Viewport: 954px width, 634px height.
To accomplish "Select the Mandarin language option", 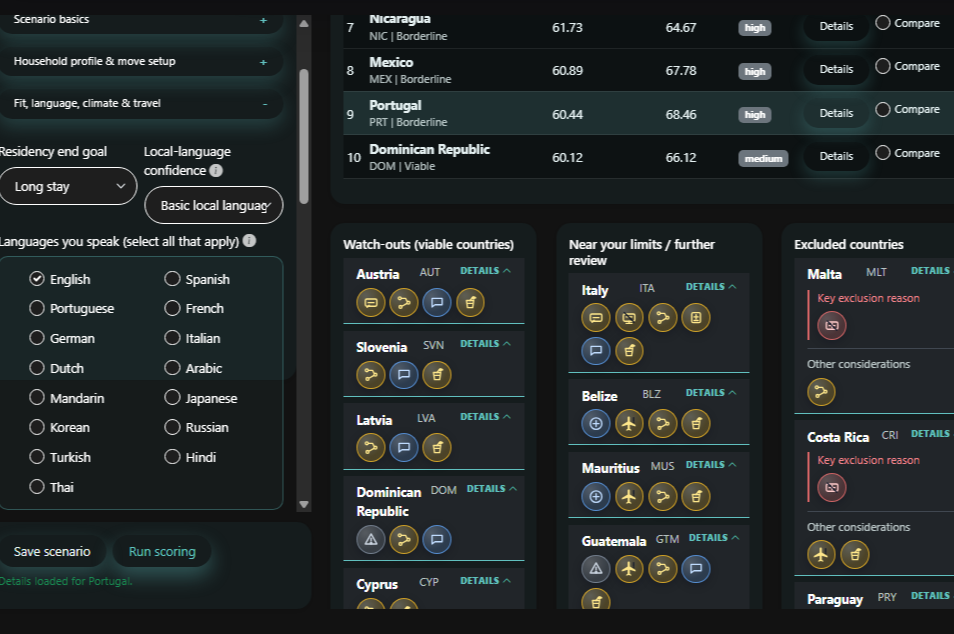I will point(37,398).
